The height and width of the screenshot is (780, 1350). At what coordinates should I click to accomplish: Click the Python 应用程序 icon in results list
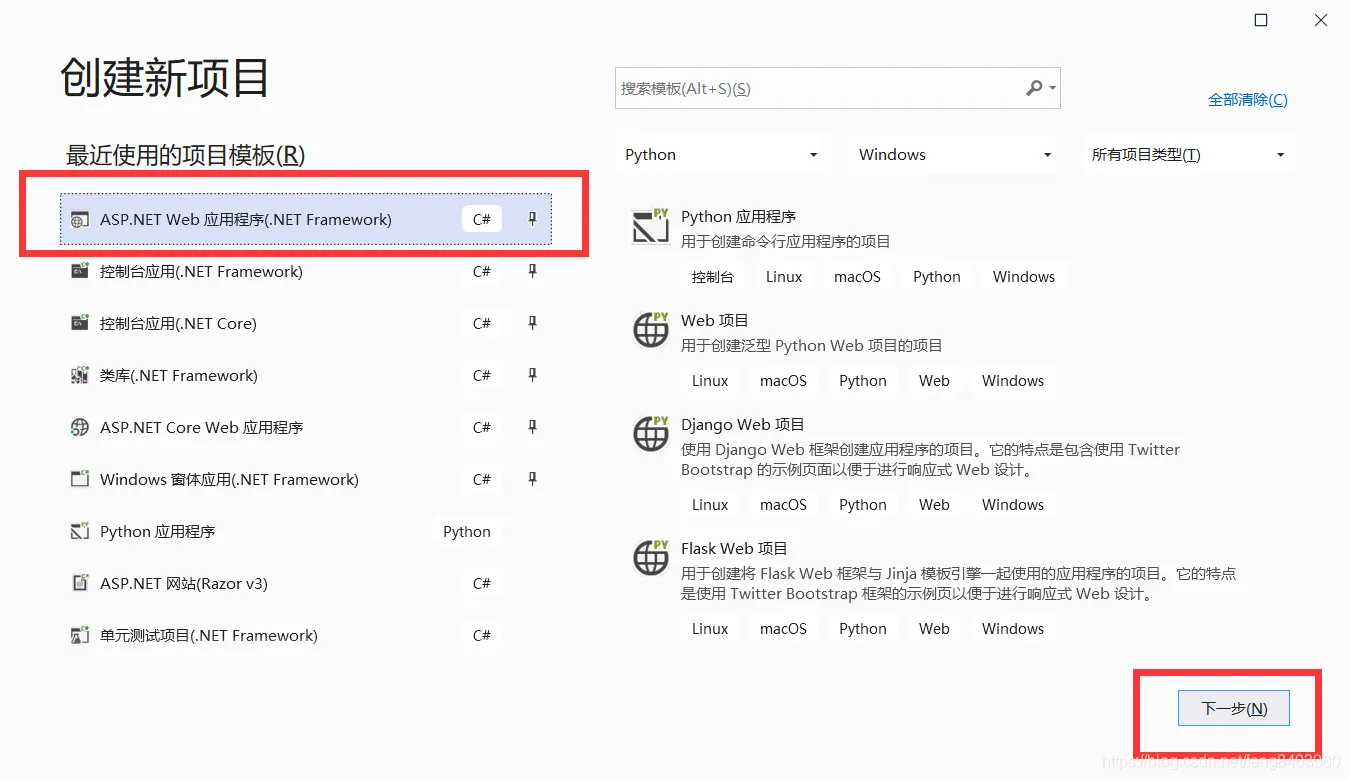coord(651,226)
